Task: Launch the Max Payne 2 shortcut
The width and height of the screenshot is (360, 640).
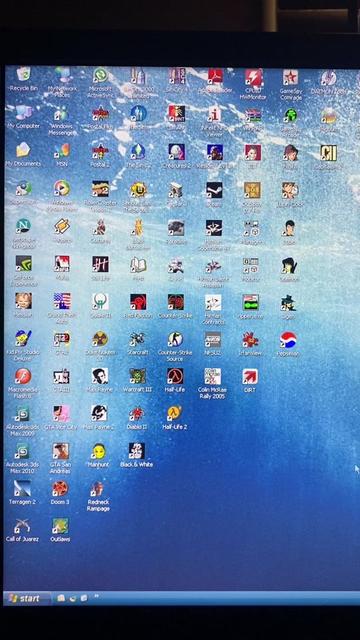Action: [x=99, y=413]
